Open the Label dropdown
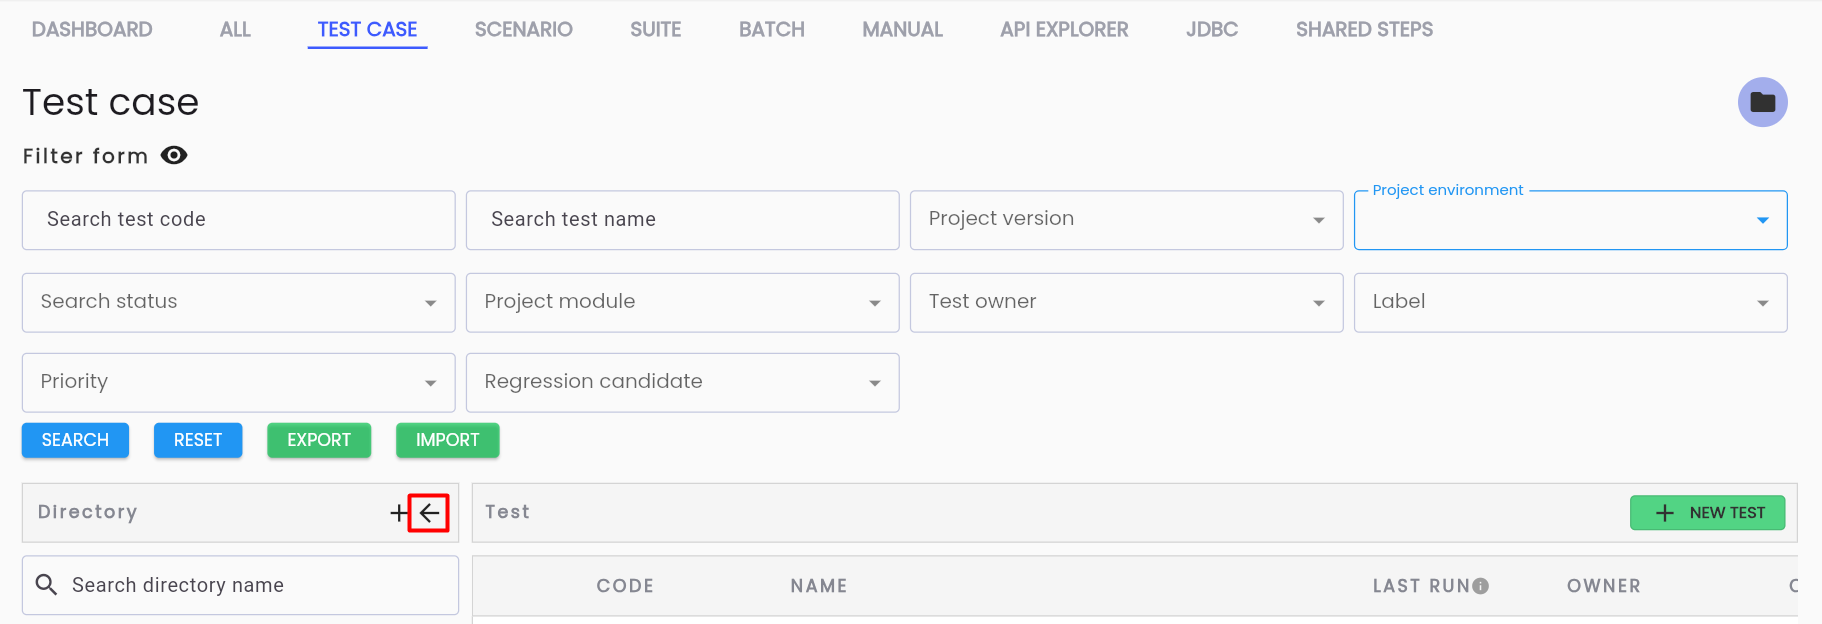The image size is (1822, 624). tap(1570, 302)
